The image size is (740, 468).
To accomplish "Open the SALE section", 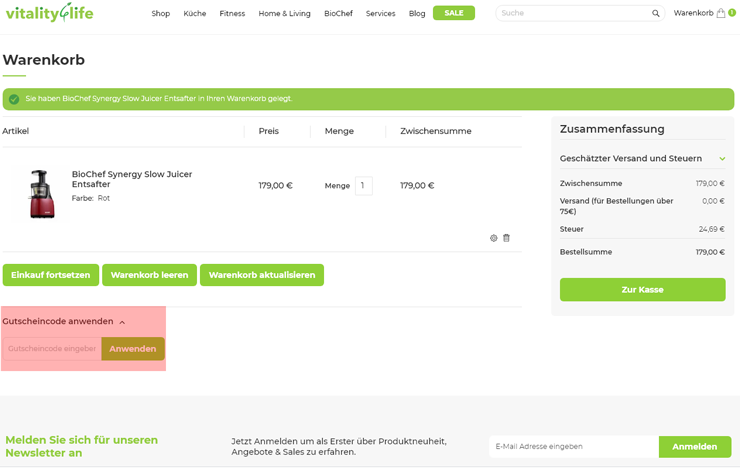I will (454, 13).
